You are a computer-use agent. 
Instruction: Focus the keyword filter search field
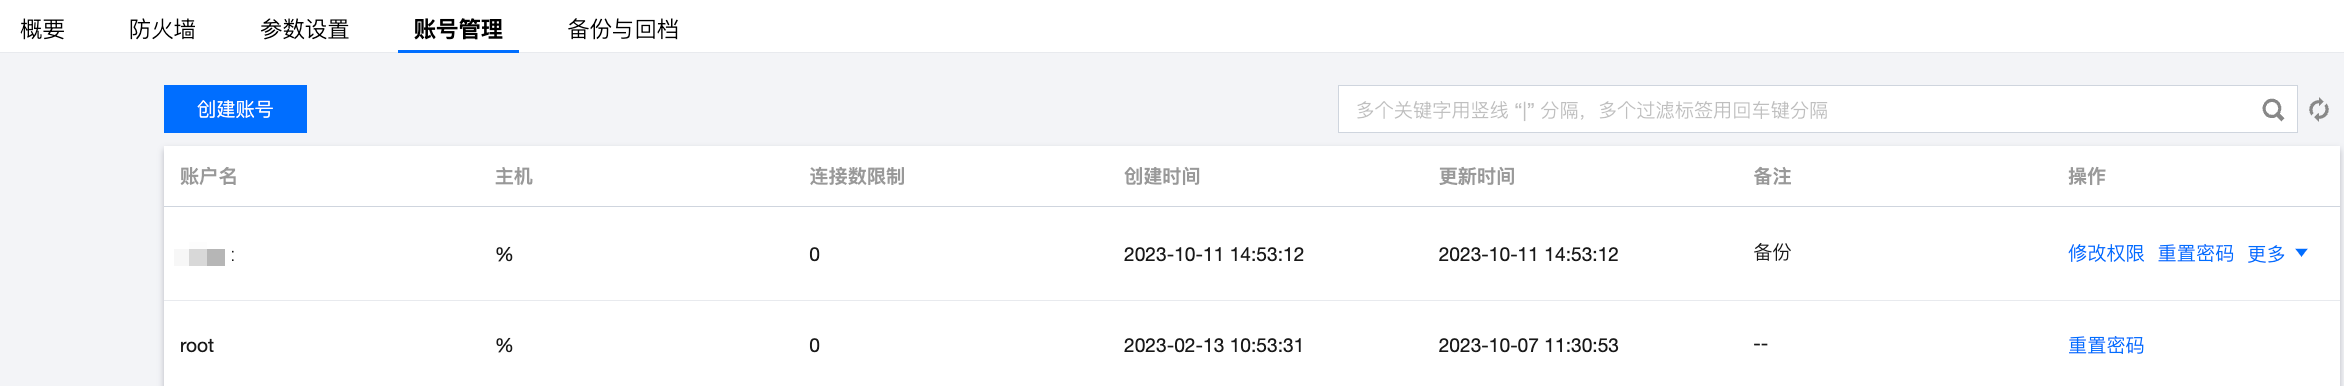(x=1800, y=110)
